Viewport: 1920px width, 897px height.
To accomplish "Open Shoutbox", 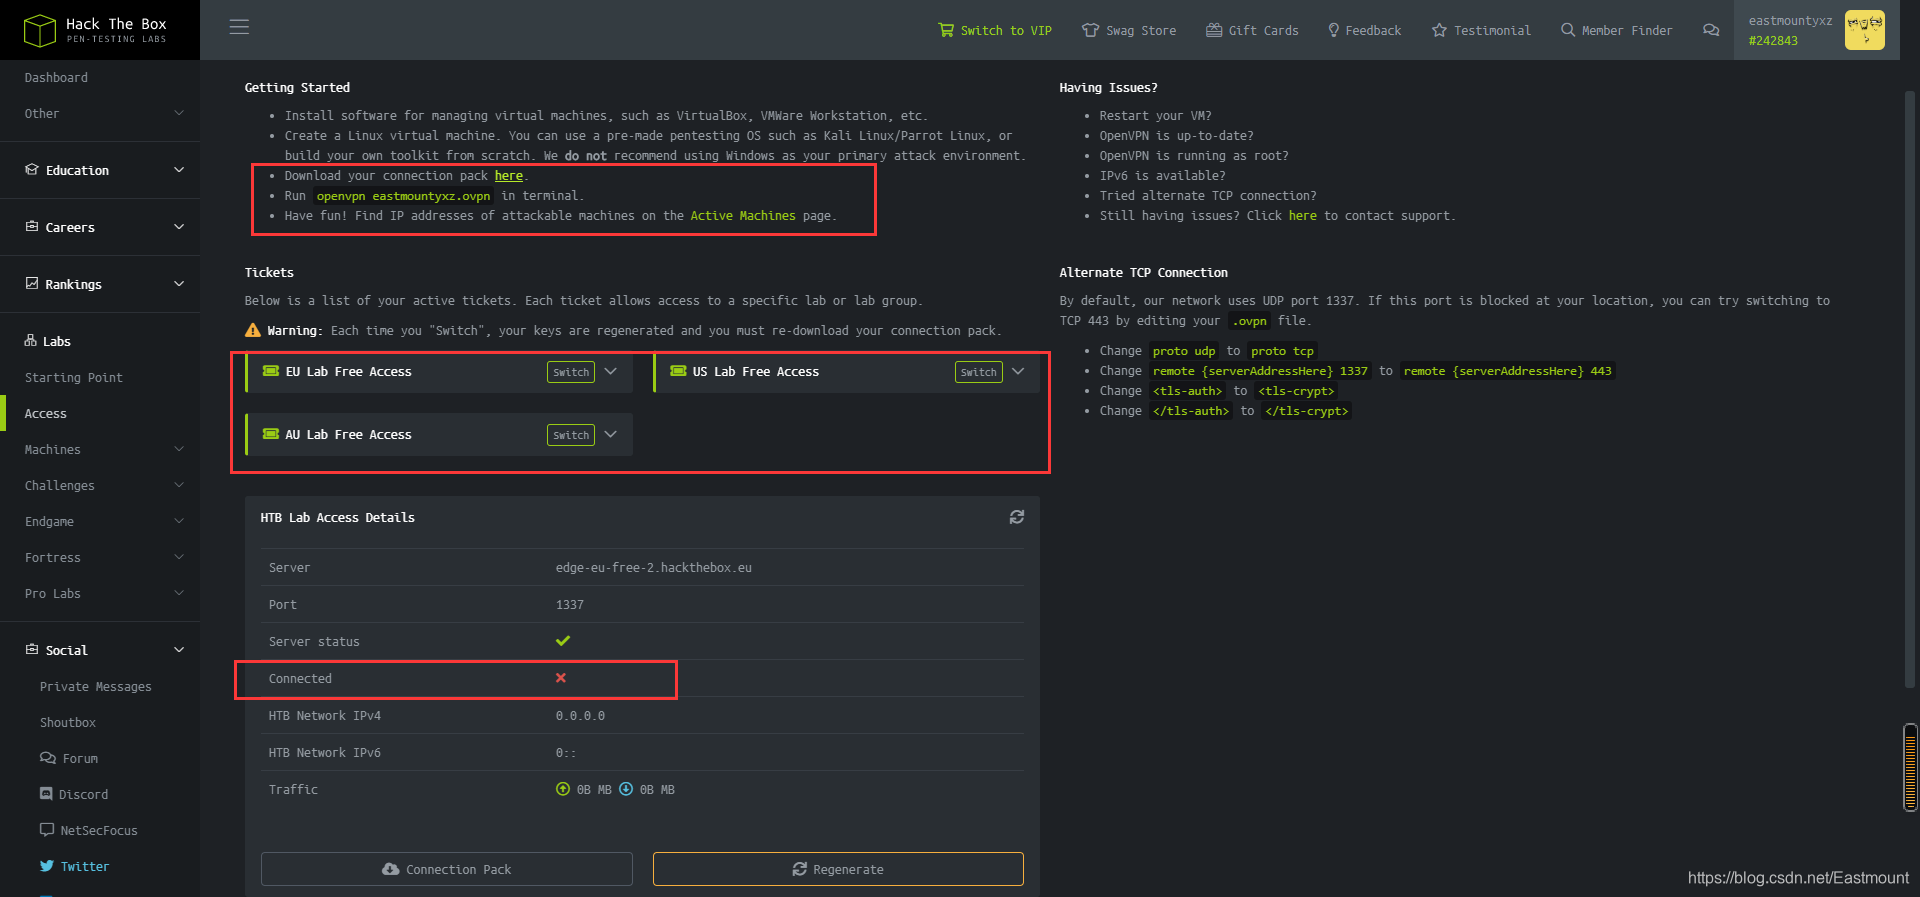I will click(68, 723).
